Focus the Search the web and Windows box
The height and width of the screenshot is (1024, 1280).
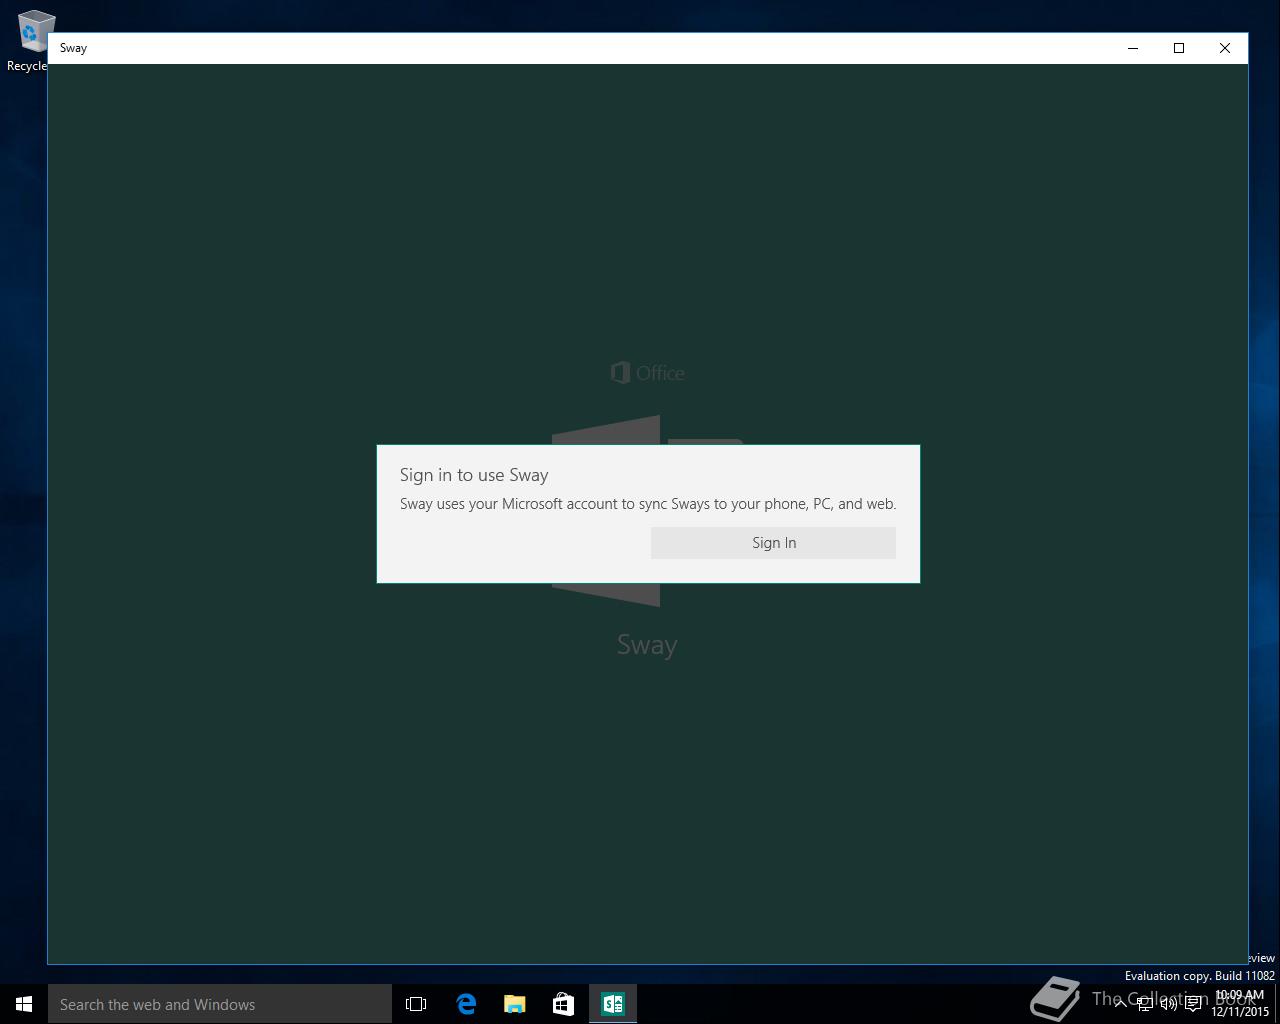220,1004
